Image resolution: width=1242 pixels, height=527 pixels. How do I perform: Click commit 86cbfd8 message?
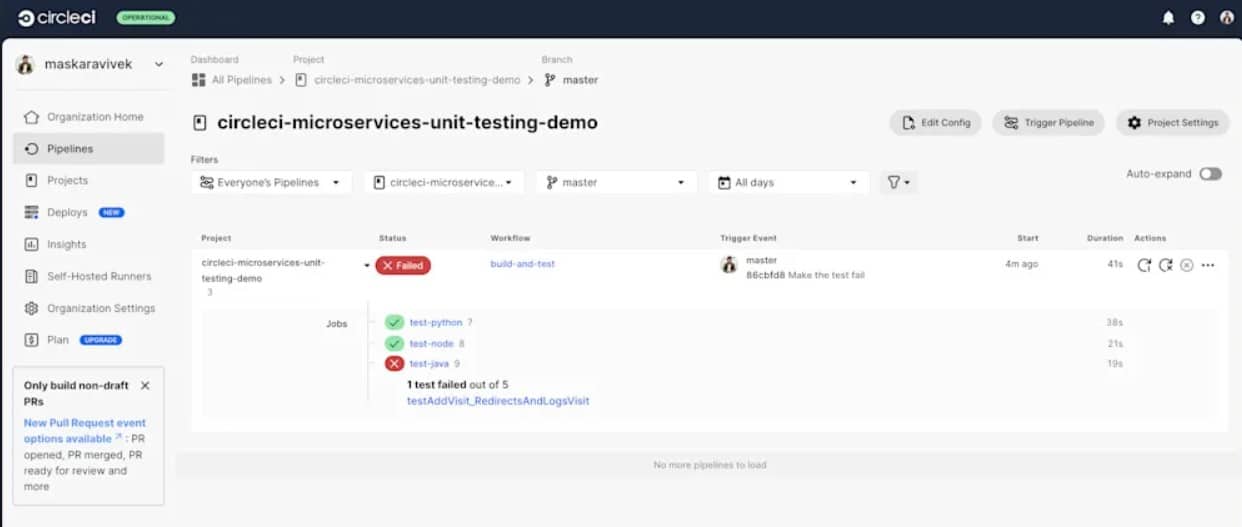[826, 275]
